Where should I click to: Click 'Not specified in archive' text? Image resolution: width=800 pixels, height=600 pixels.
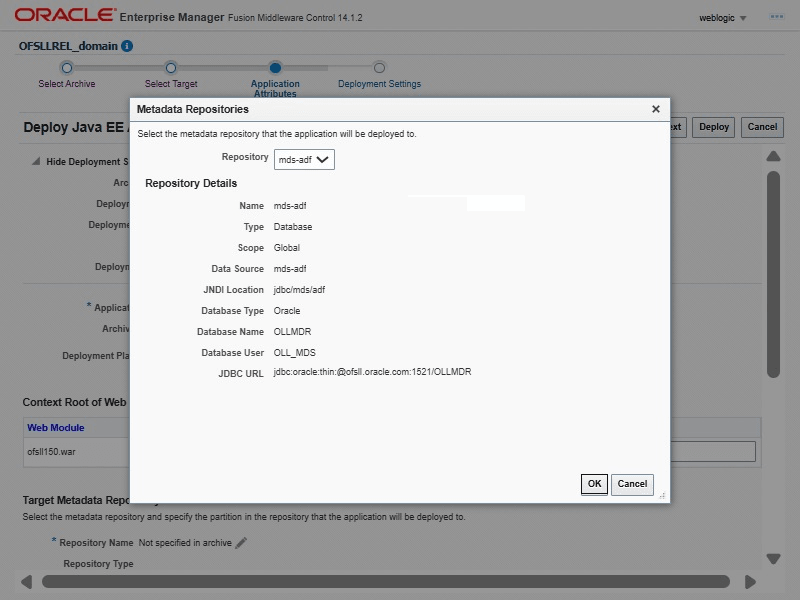pyautogui.click(x=185, y=543)
